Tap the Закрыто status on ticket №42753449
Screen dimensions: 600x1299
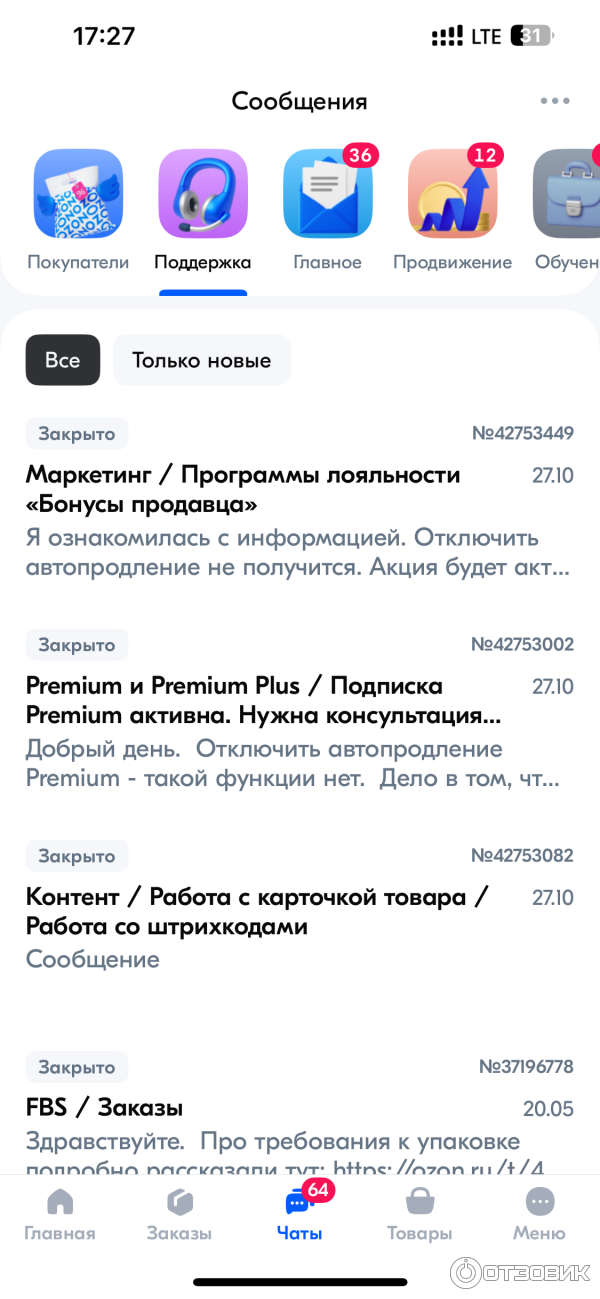77,434
